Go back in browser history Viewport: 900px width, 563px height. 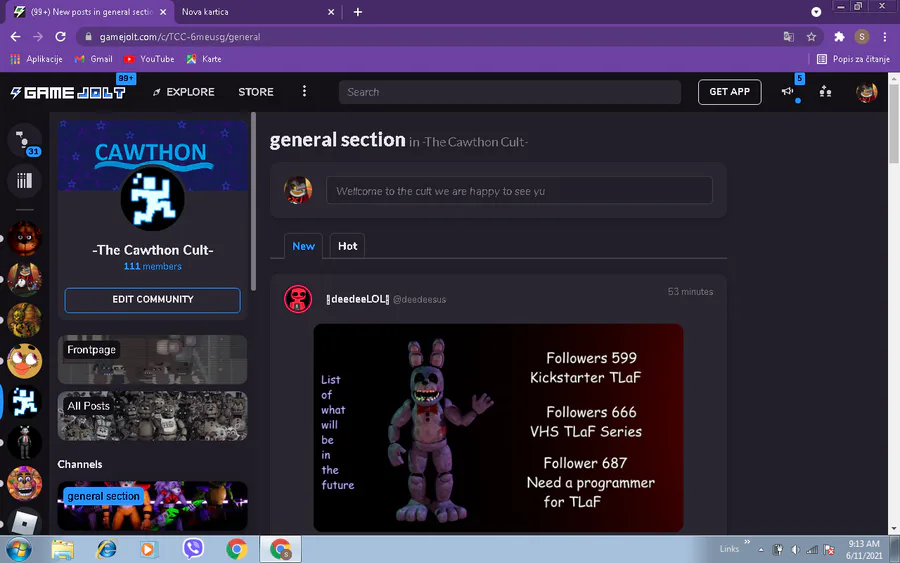click(15, 37)
